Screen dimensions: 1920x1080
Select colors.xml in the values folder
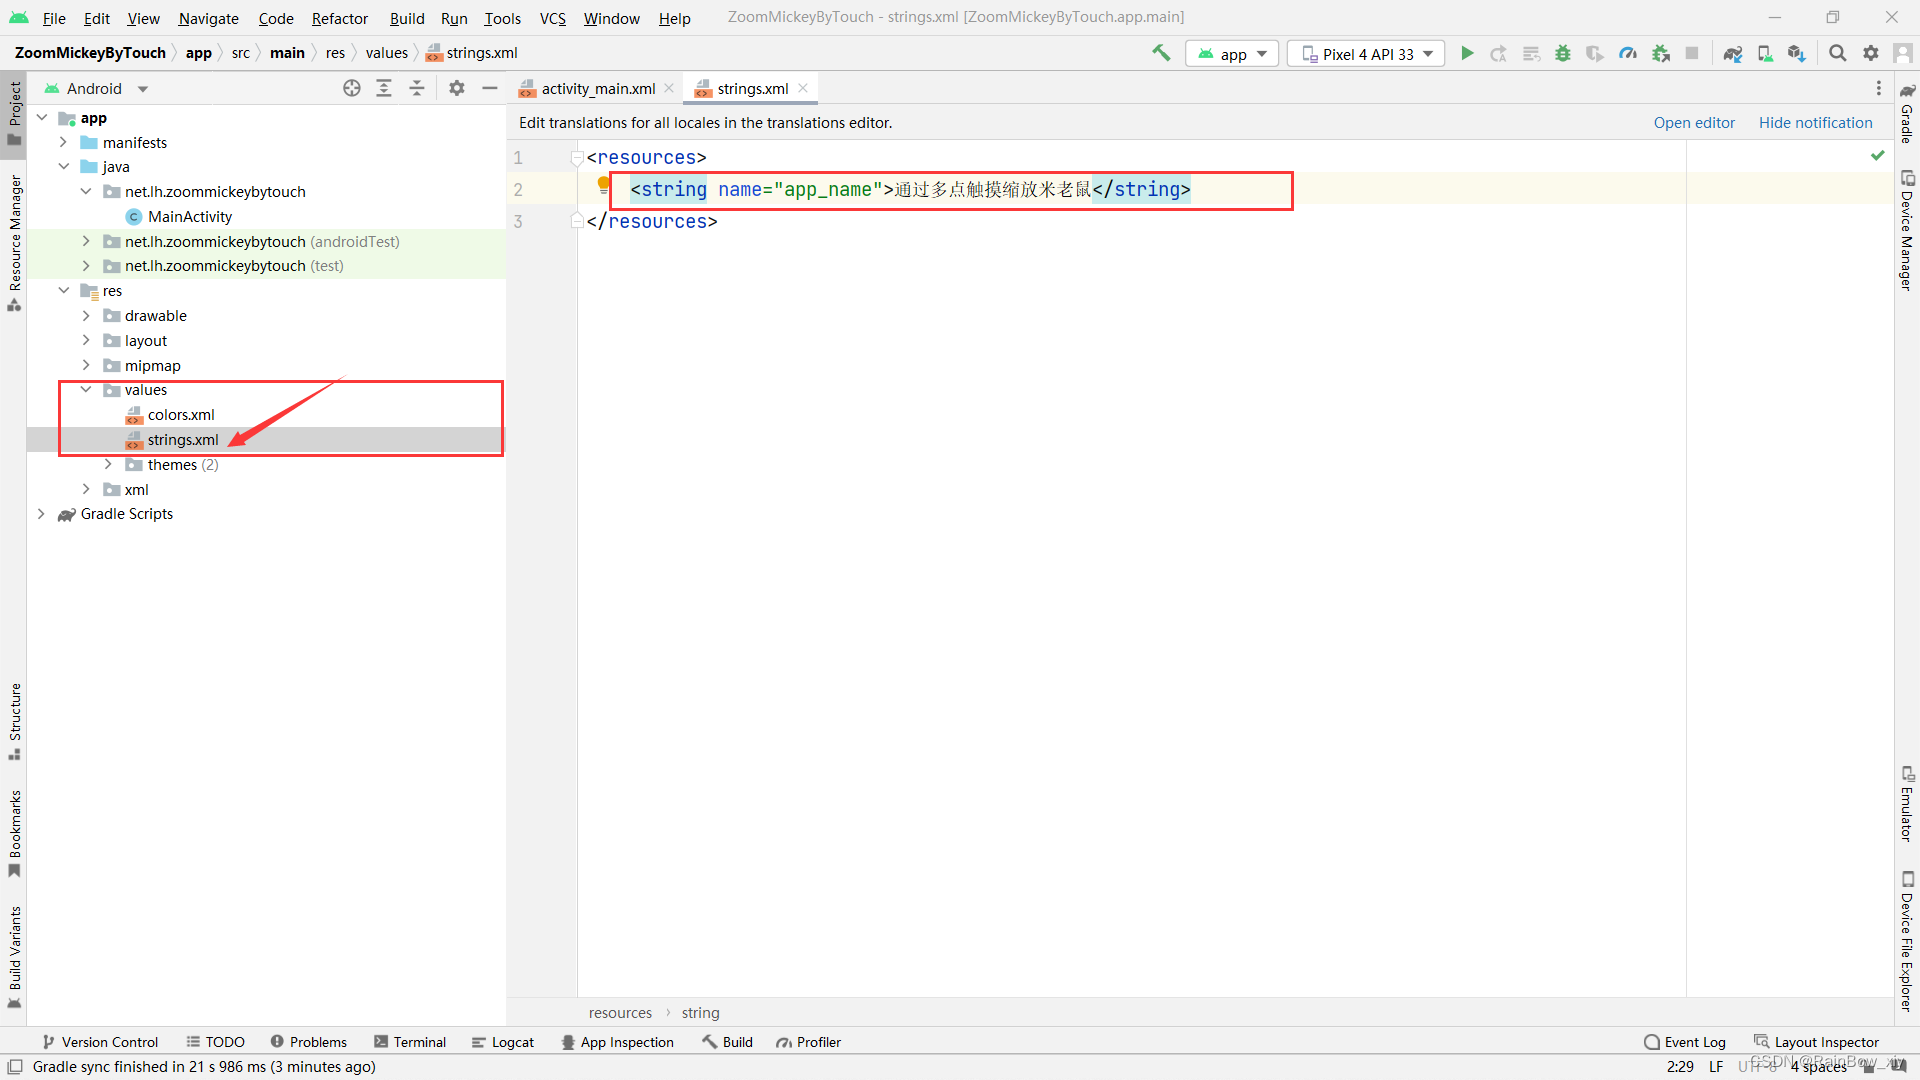pyautogui.click(x=181, y=415)
